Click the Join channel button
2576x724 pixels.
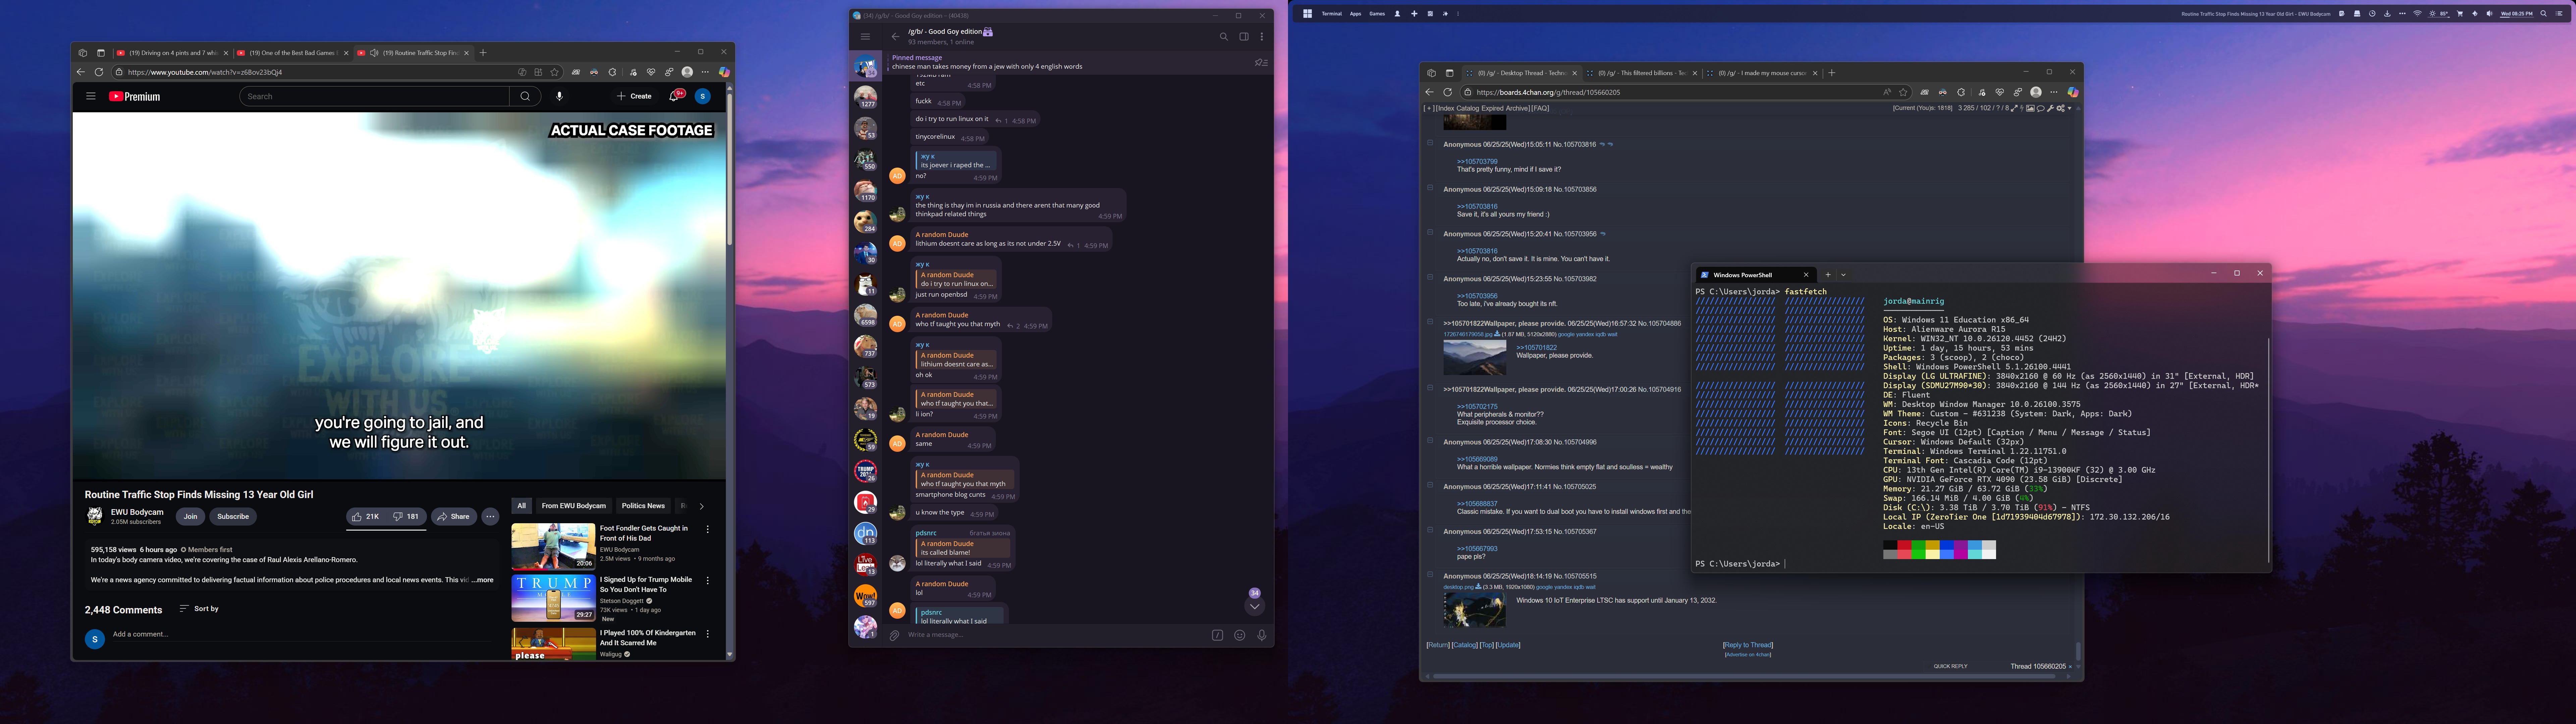click(190, 517)
